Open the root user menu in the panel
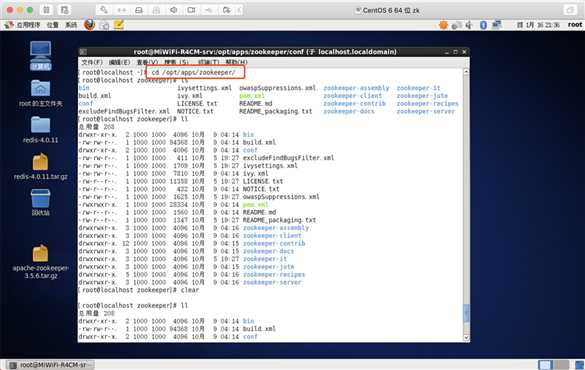This screenshot has height=370, width=585. click(575, 25)
